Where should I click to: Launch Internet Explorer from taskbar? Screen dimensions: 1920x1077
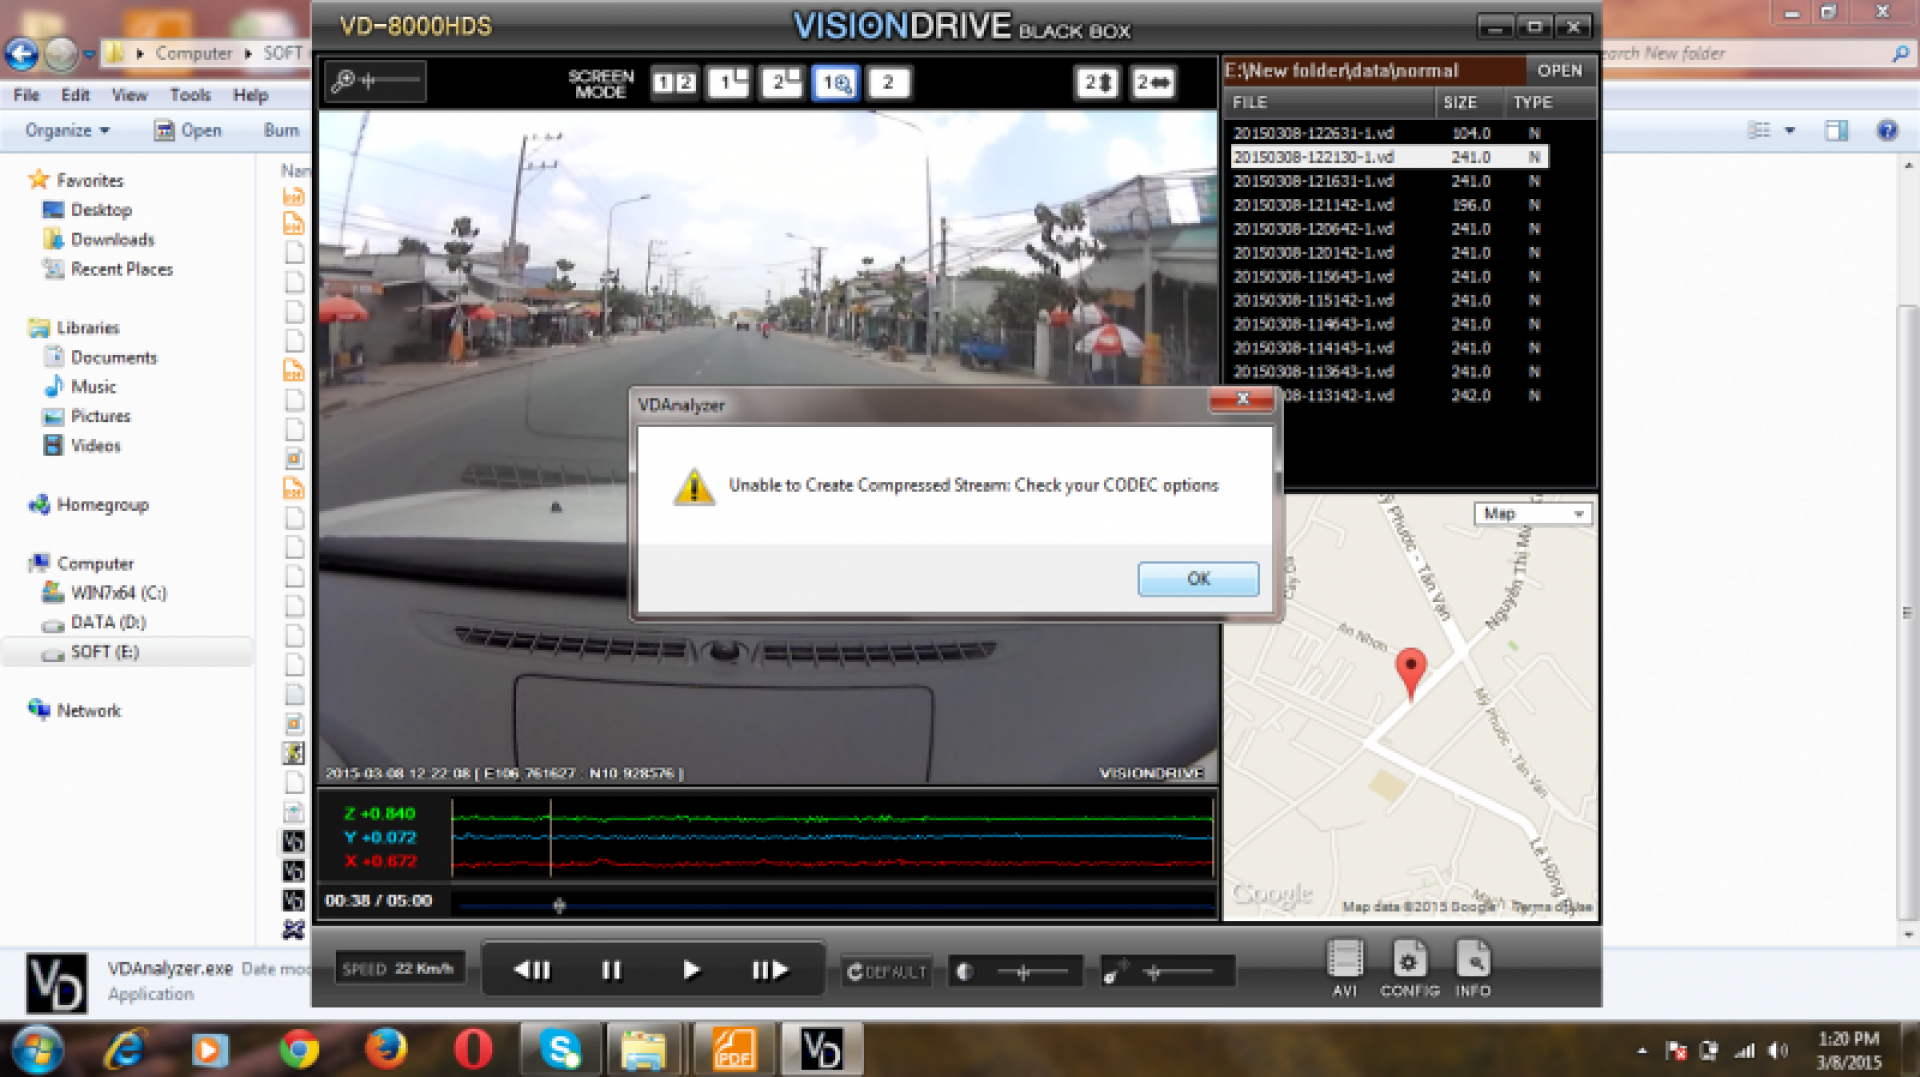click(x=125, y=1050)
